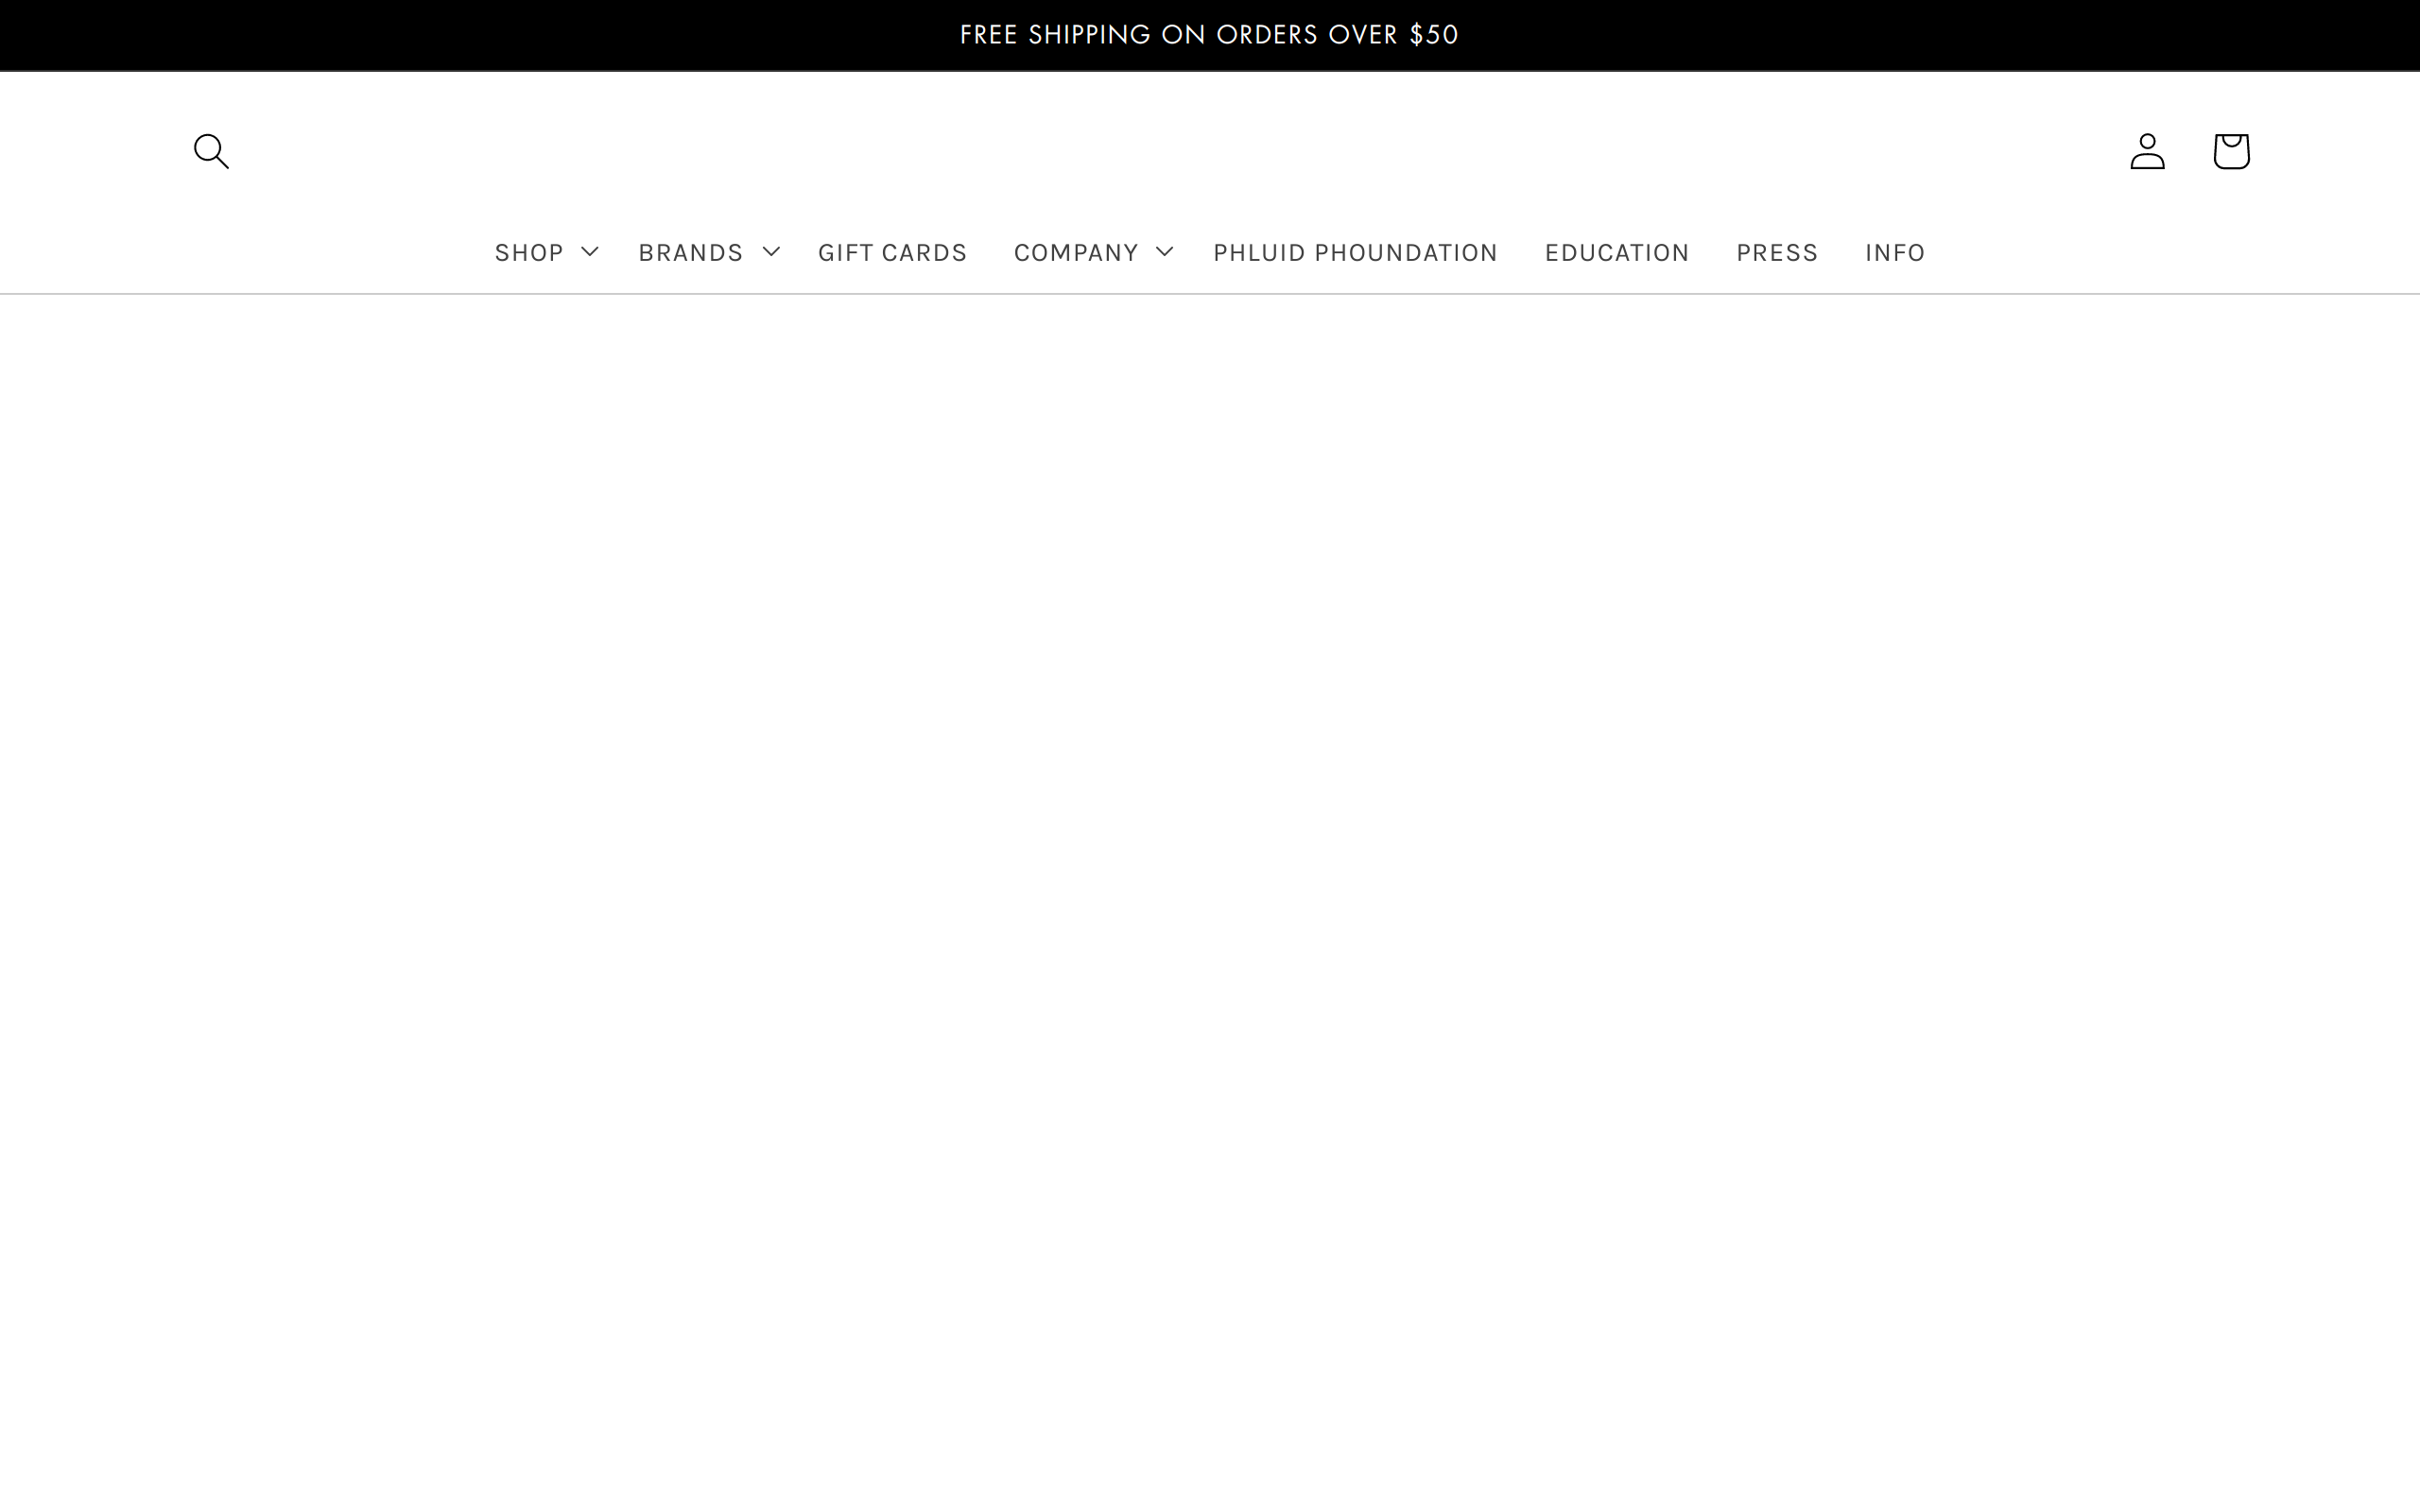Image resolution: width=2420 pixels, height=1512 pixels.
Task: Click the empty logo area in header
Action: click(x=1209, y=151)
